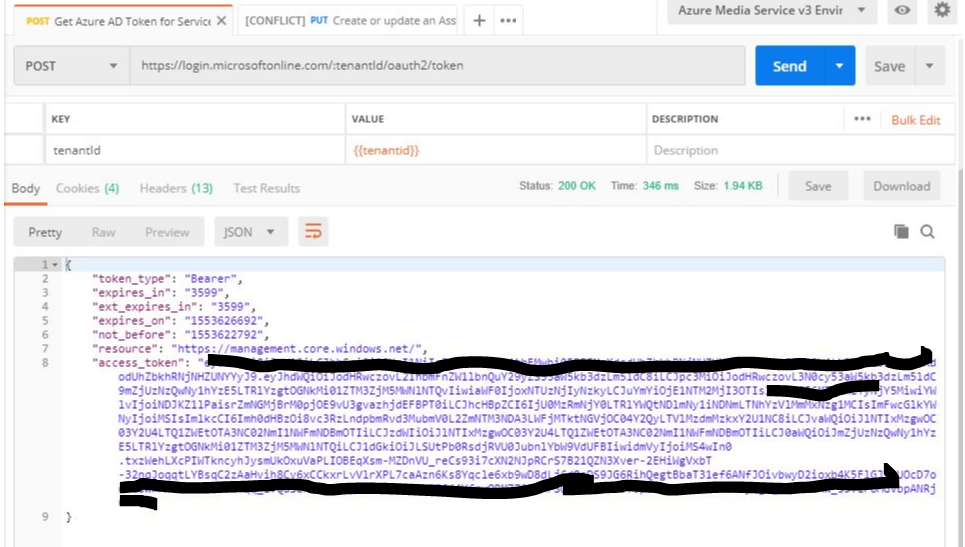The height and width of the screenshot is (547, 965).
Task: Click the "ext_expires_in" line in response
Action: tap(174, 306)
